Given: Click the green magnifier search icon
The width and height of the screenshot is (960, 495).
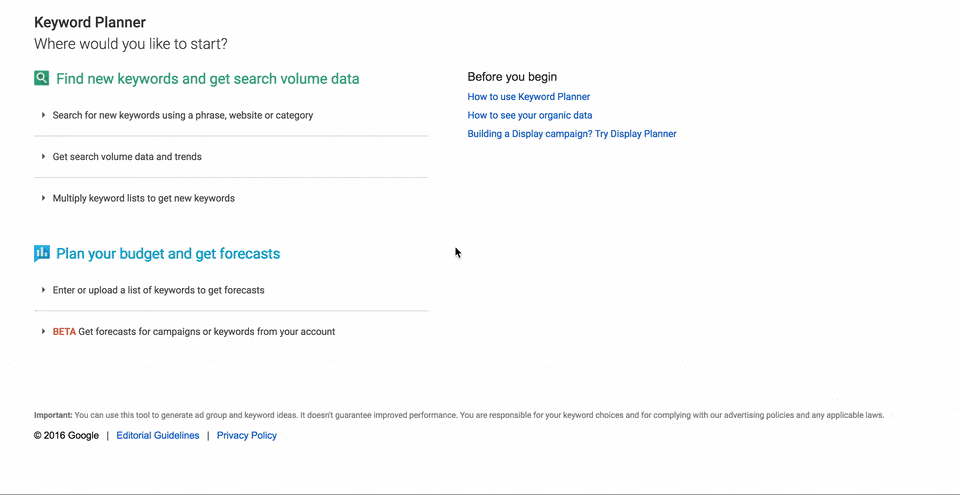Looking at the screenshot, I should tap(42, 78).
